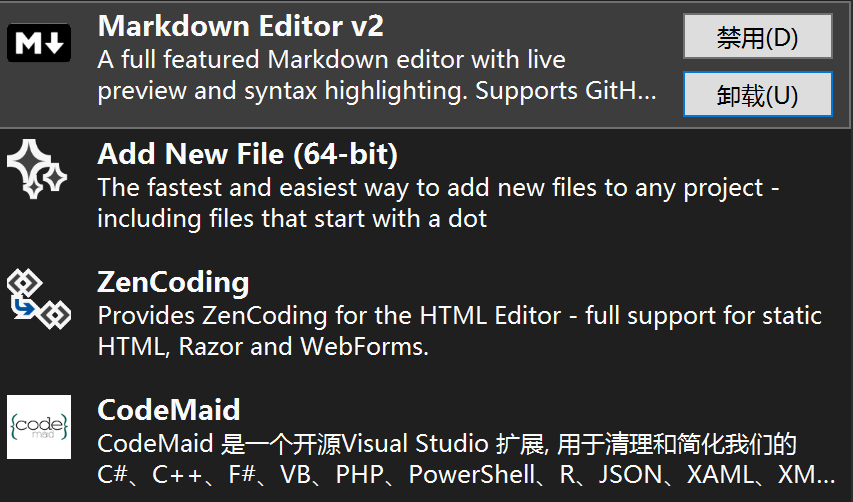
Task: Click the "C#、C++、F#、VB、PHP" language list line
Action: (x=465, y=474)
